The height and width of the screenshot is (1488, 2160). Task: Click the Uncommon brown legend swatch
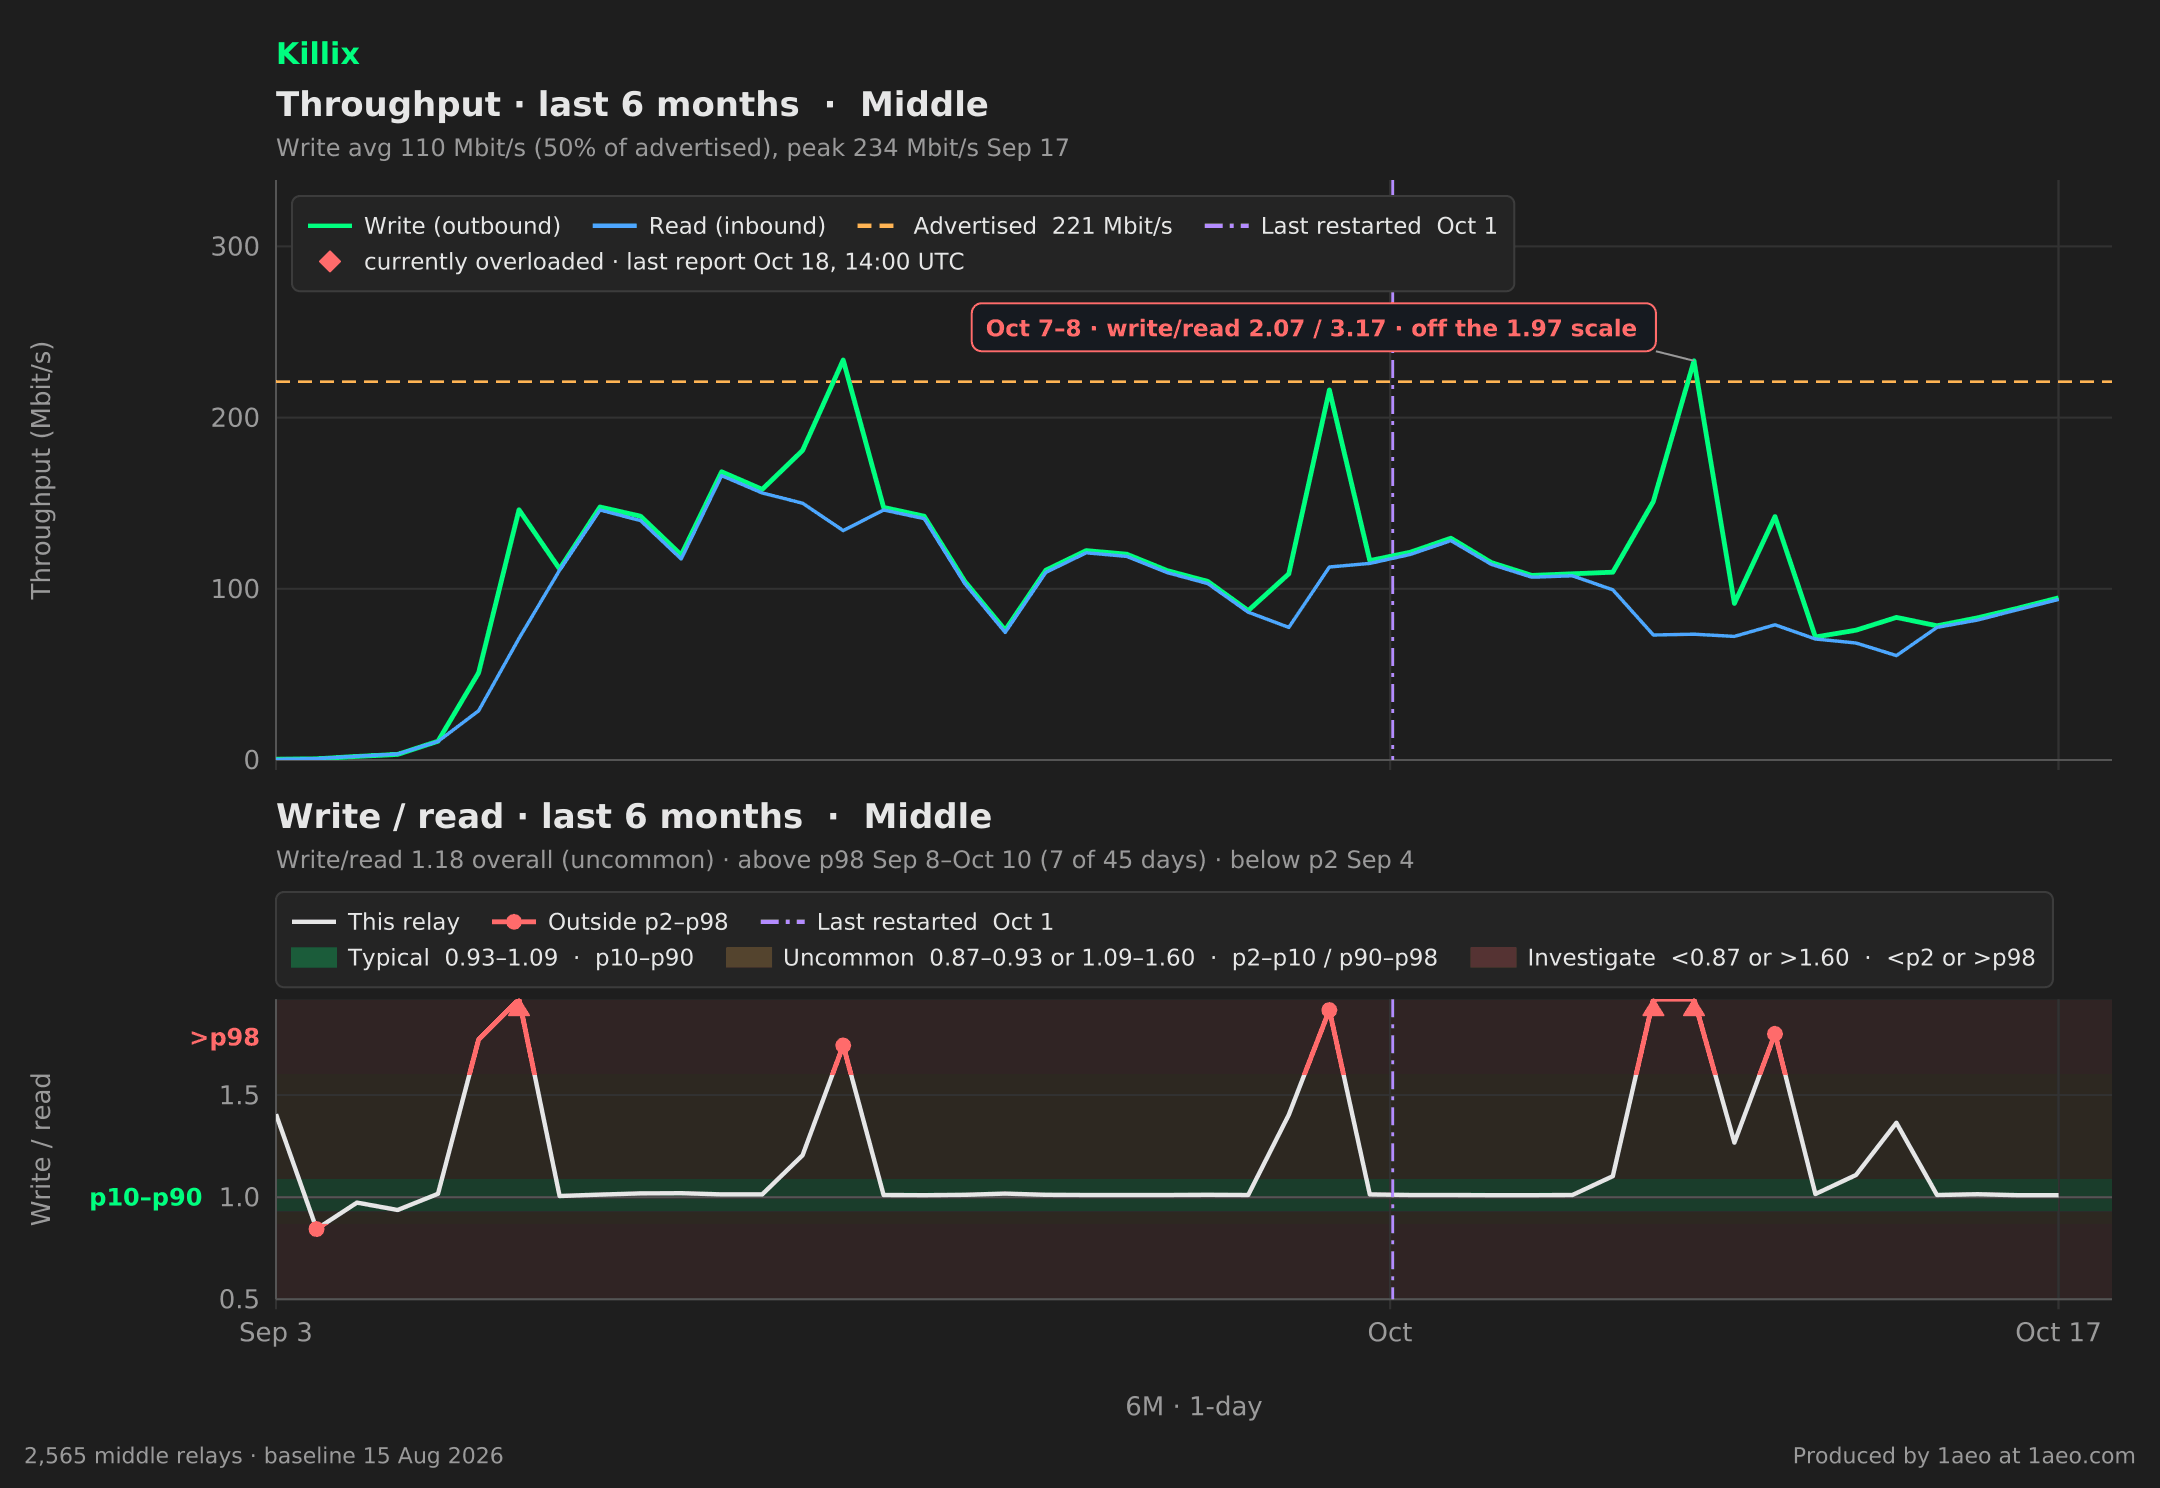(749, 958)
